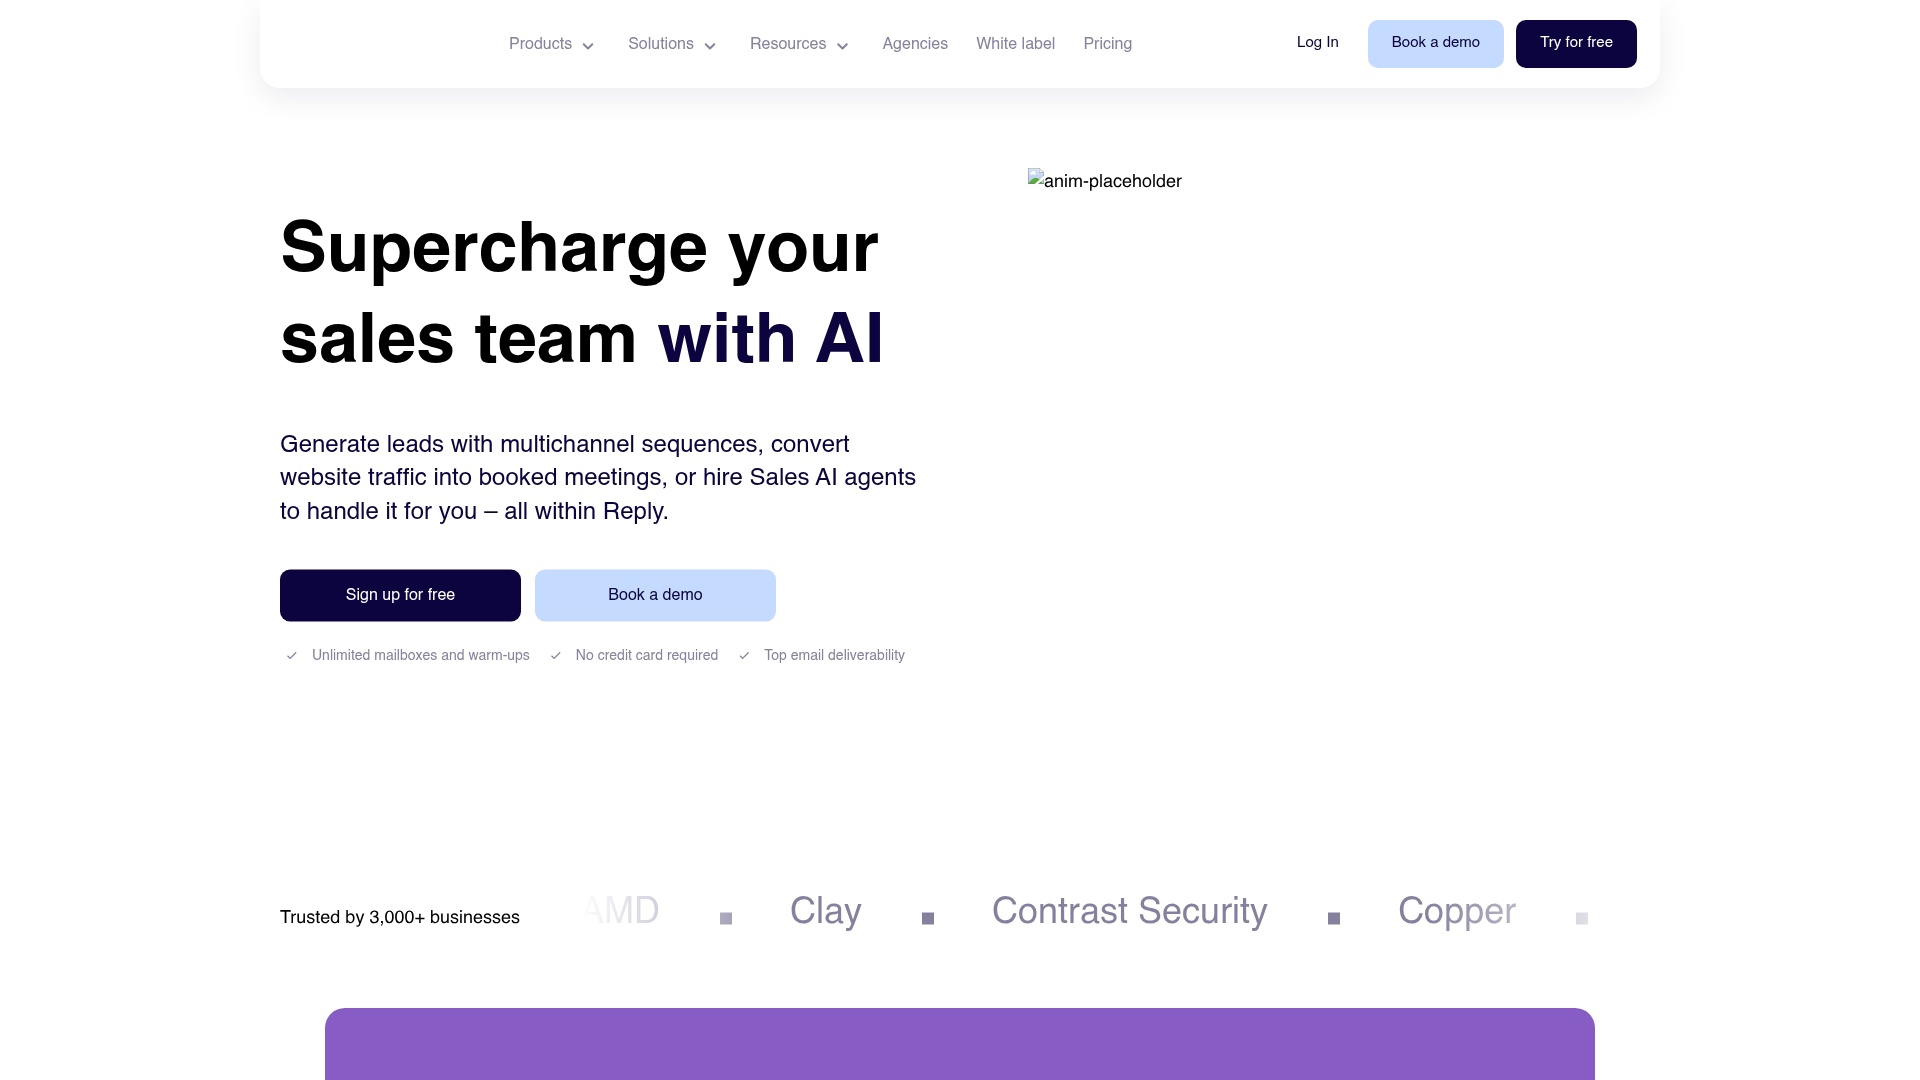Expand the Resources dropdown chevron
This screenshot has width=1920, height=1080.
click(x=842, y=46)
